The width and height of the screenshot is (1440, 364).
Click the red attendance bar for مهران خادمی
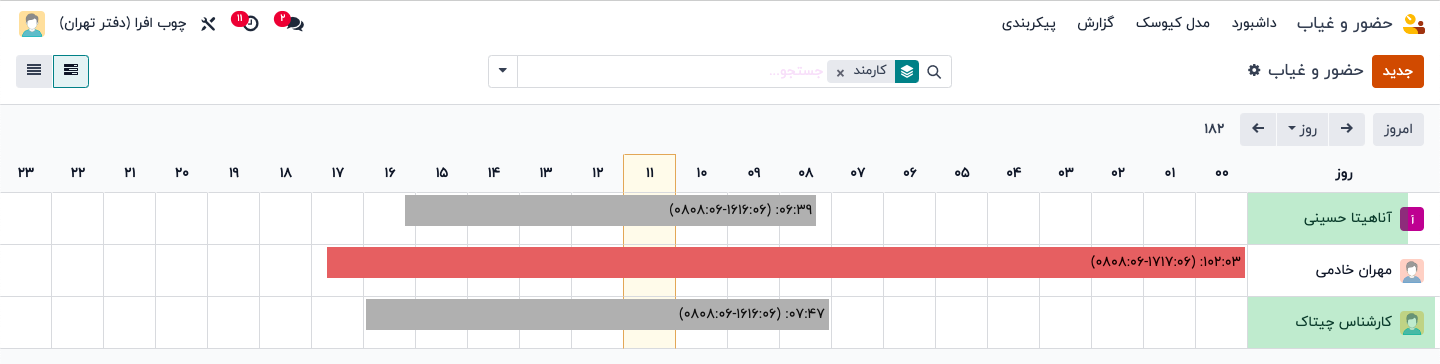pos(786,263)
